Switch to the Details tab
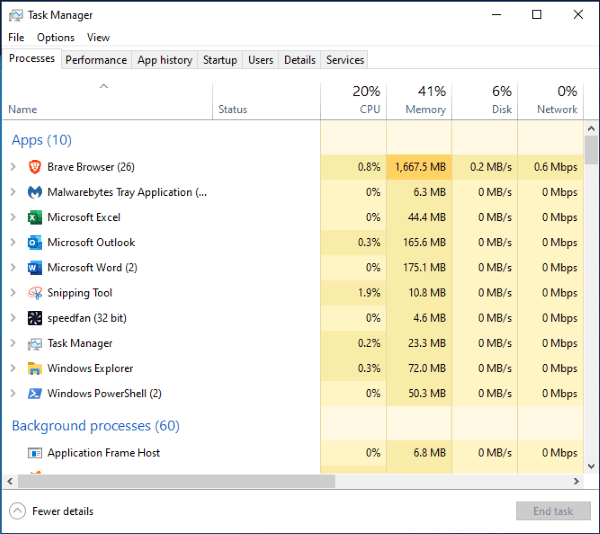The width and height of the screenshot is (600, 534). tap(300, 60)
